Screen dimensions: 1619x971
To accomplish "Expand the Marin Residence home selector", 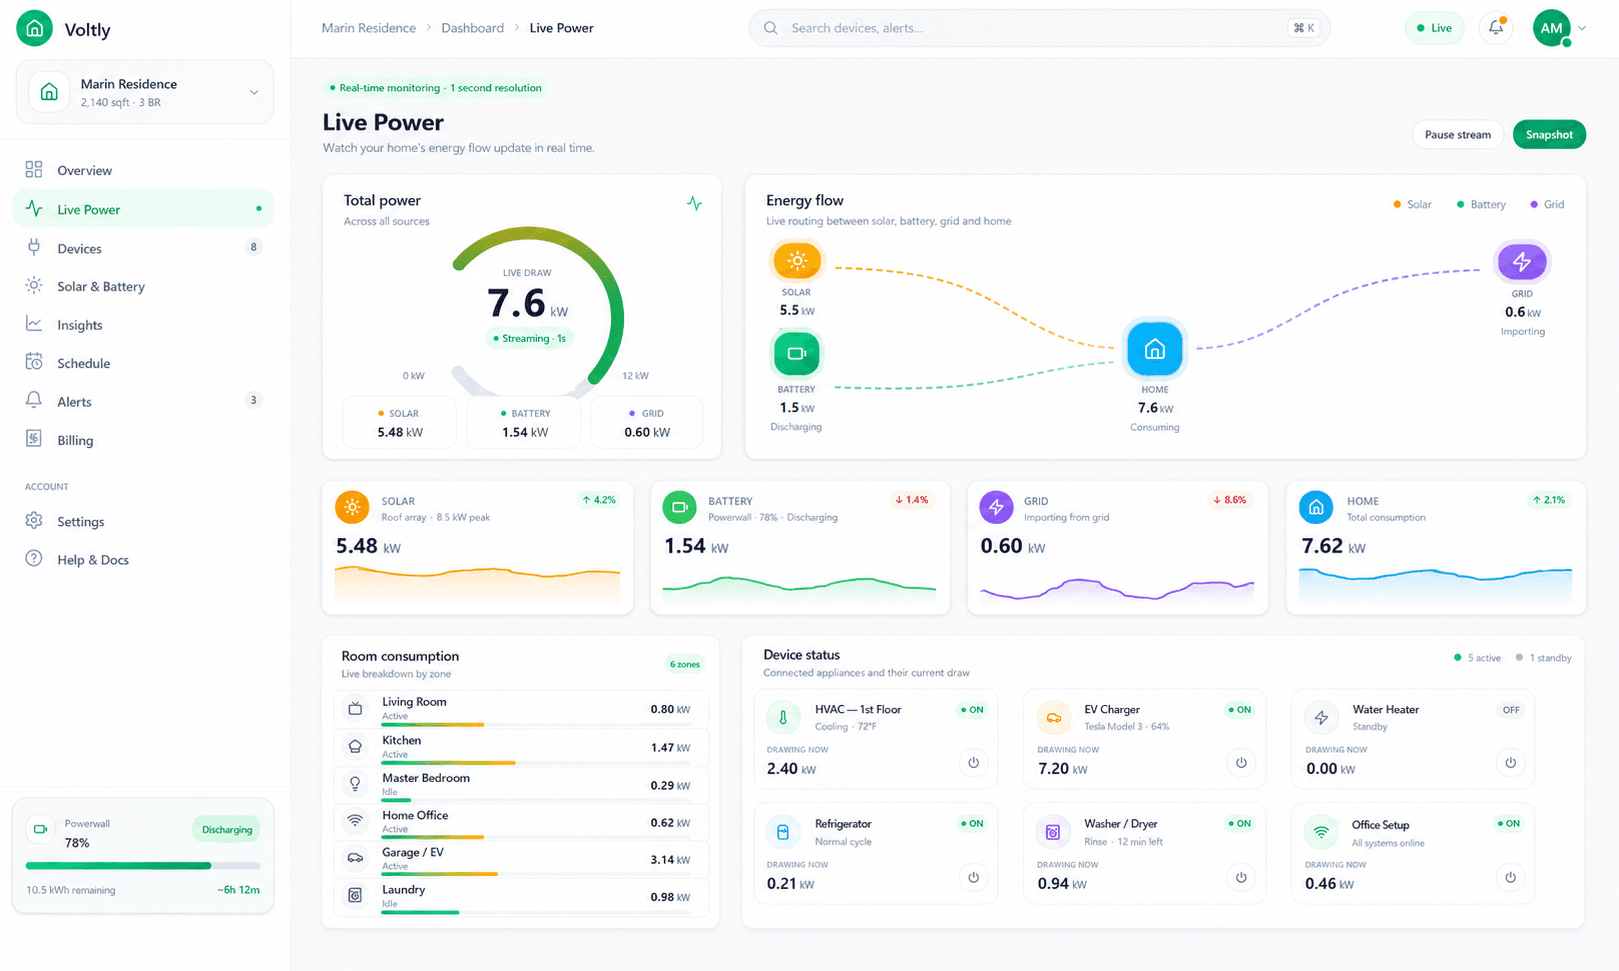I will tap(144, 92).
